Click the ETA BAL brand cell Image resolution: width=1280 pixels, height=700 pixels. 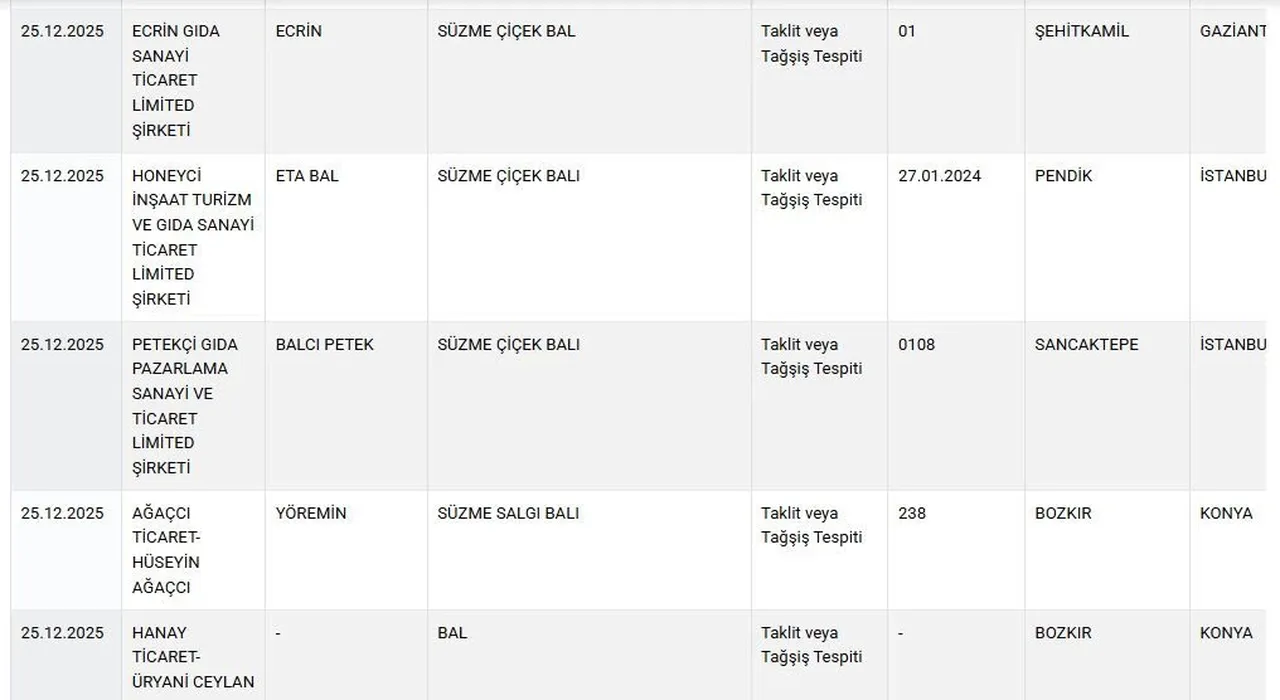pyautogui.click(x=307, y=176)
